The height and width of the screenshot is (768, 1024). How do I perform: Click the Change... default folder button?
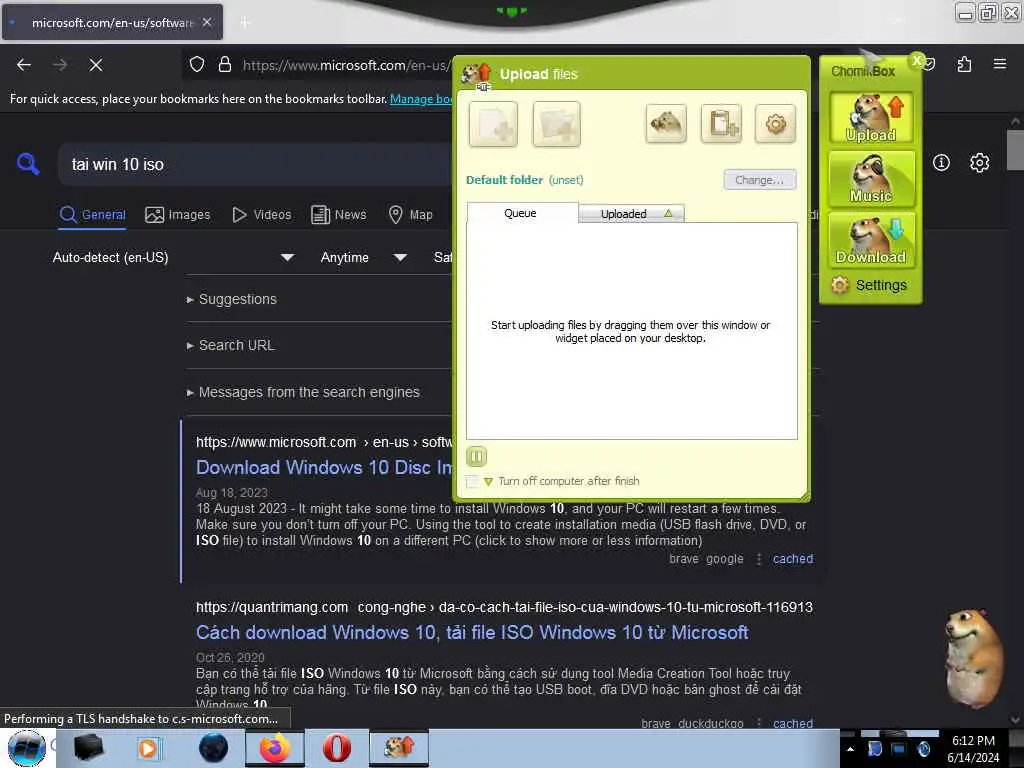tap(760, 180)
